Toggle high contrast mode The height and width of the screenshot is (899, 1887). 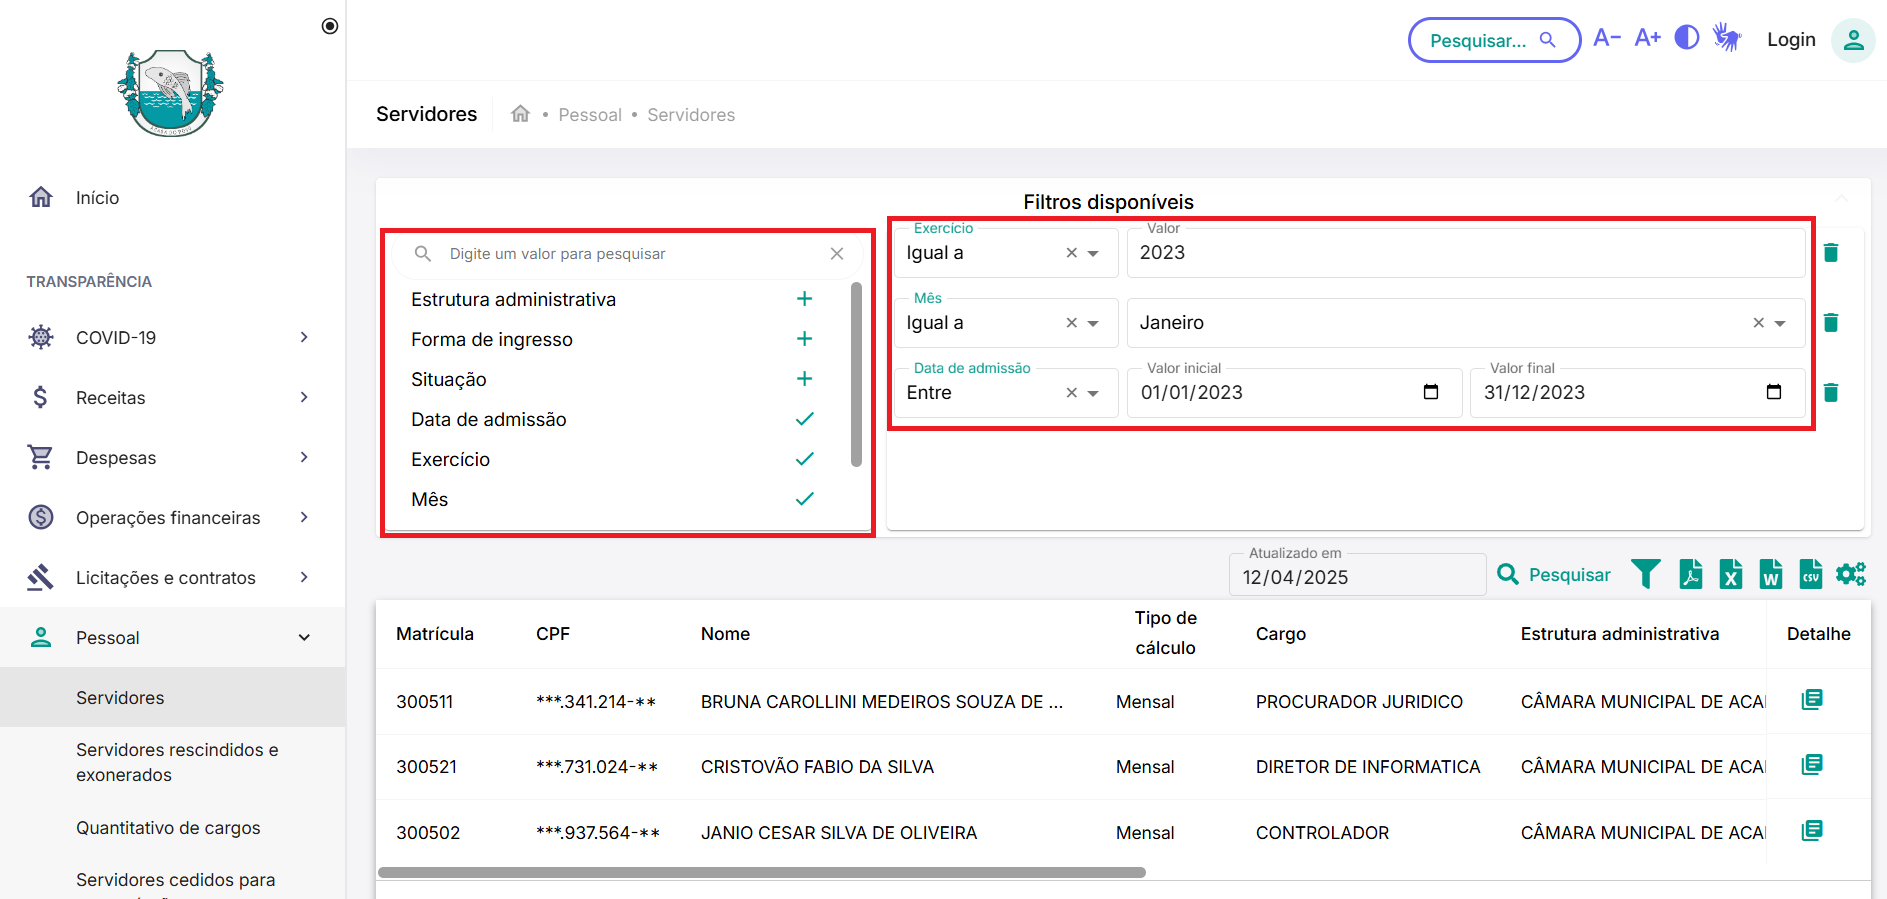point(1687,38)
